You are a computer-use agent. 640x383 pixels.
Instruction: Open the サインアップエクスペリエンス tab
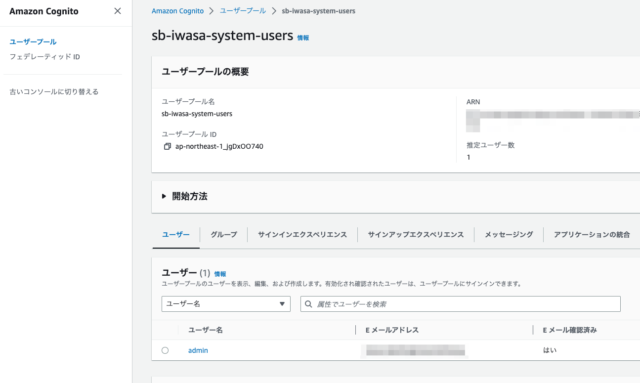(x=416, y=234)
